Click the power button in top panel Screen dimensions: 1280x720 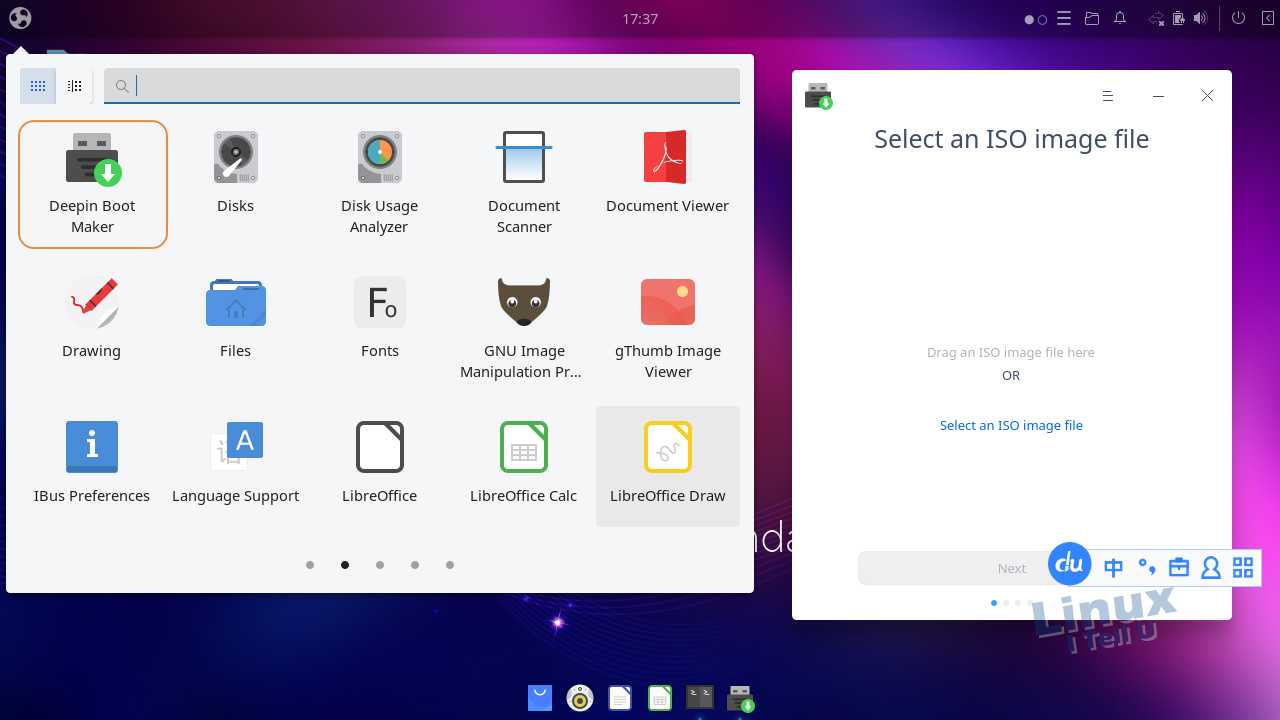coord(1238,18)
